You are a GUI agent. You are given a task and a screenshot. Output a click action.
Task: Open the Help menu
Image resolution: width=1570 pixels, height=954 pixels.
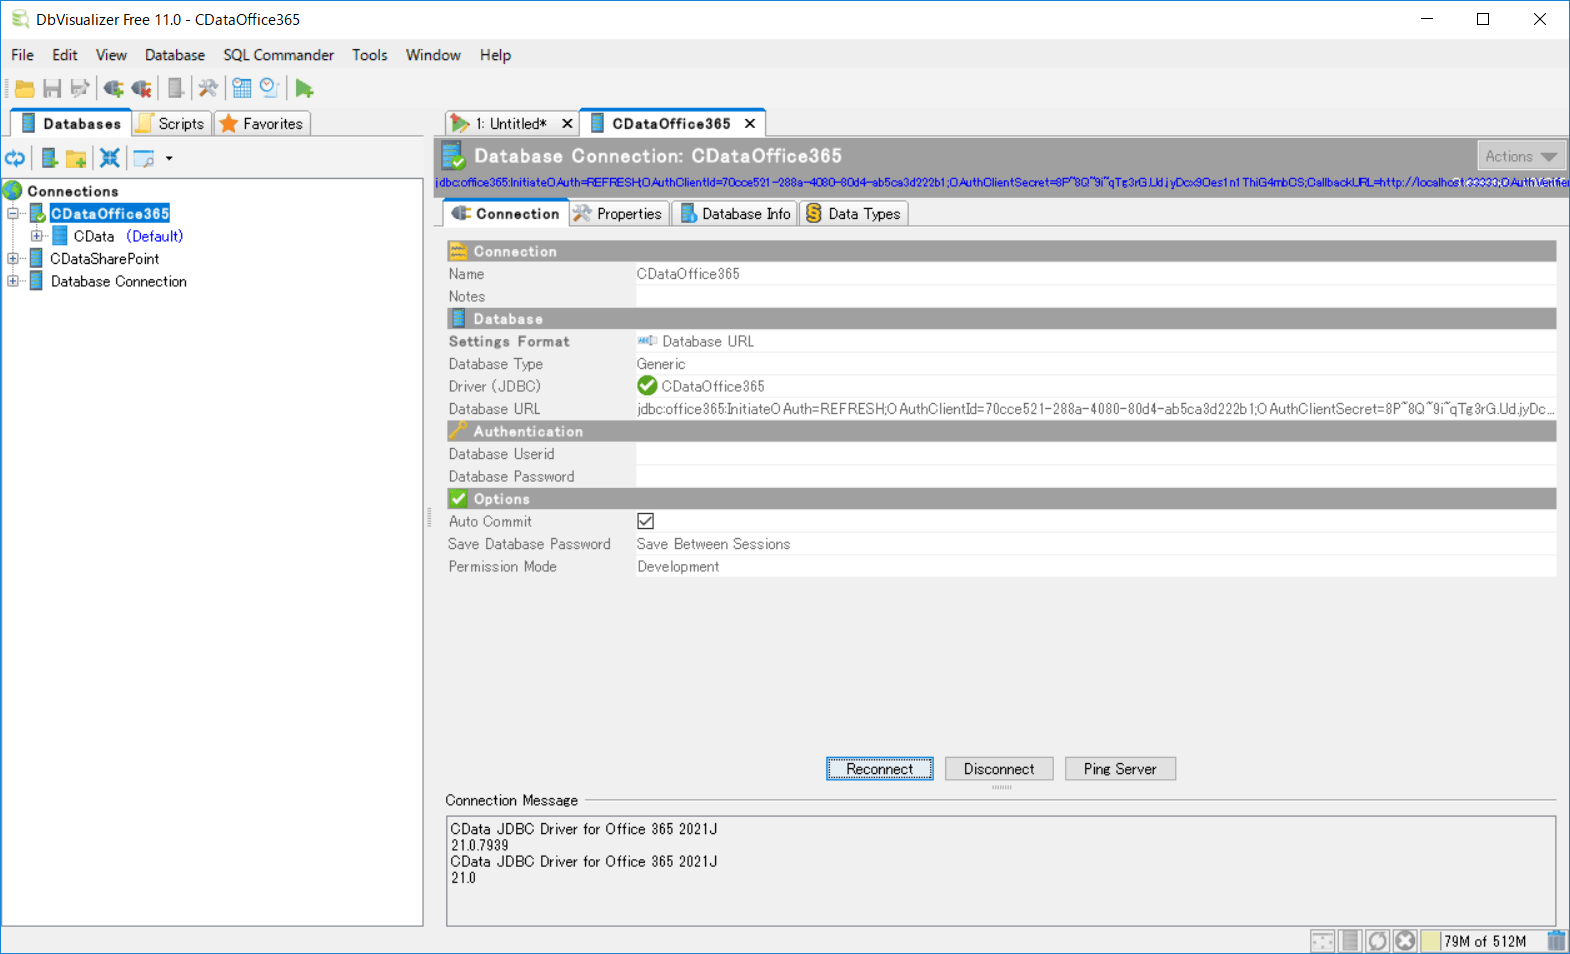495,55
